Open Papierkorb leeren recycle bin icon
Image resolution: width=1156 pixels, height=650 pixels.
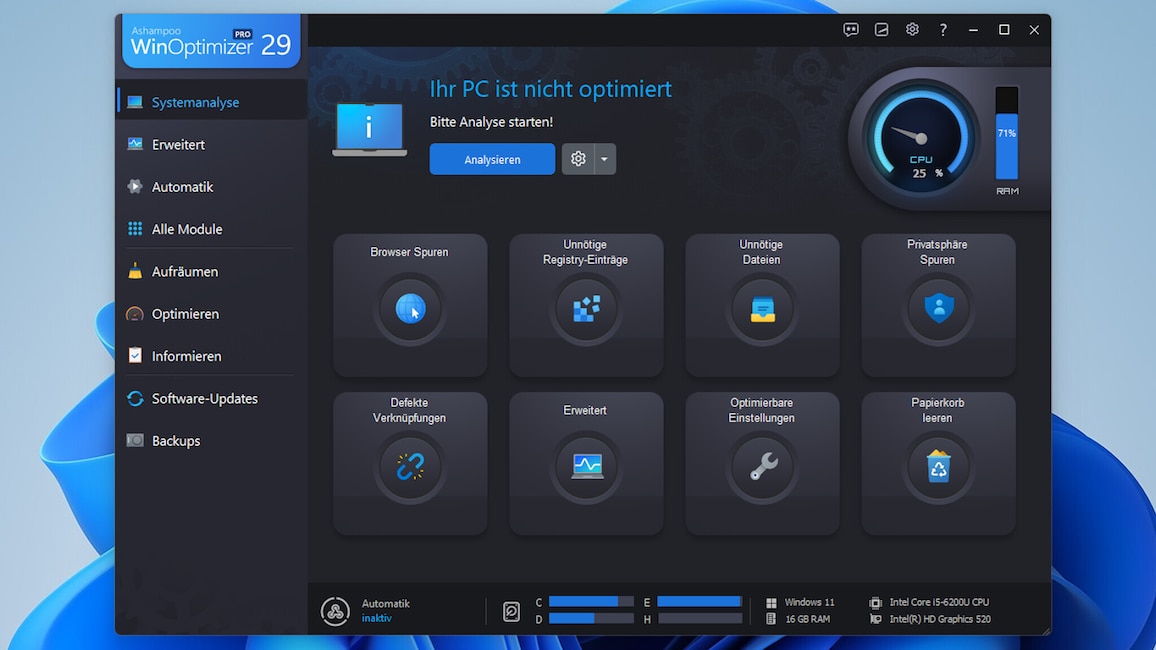(939, 466)
